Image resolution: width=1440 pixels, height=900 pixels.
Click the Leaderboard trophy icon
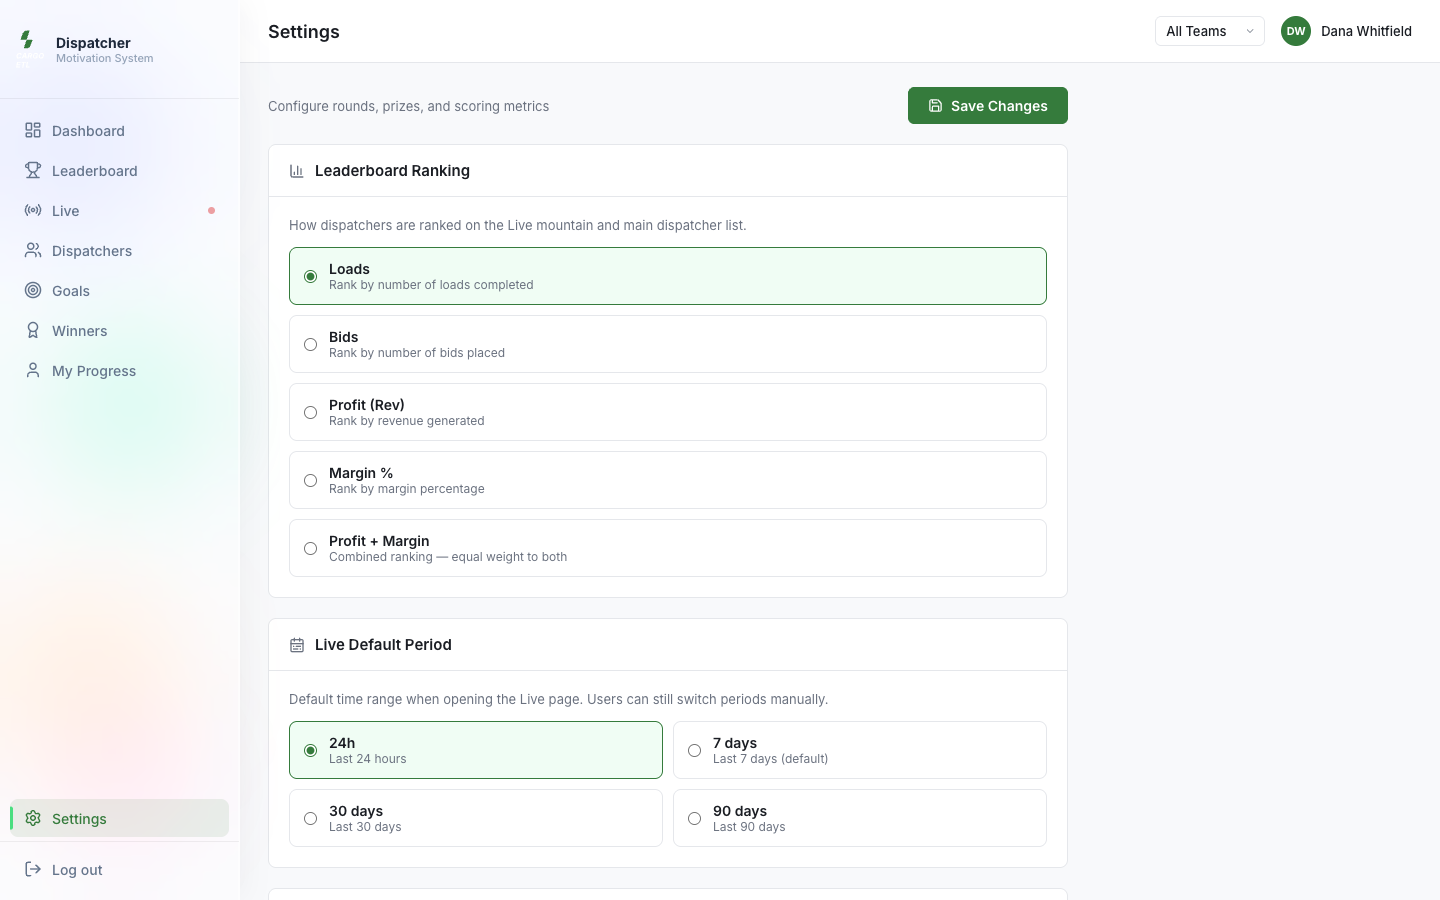(33, 170)
